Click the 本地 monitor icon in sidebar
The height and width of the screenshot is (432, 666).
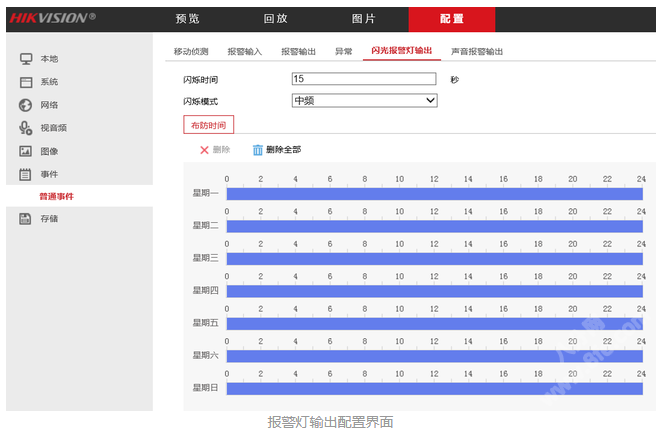tap(26, 59)
